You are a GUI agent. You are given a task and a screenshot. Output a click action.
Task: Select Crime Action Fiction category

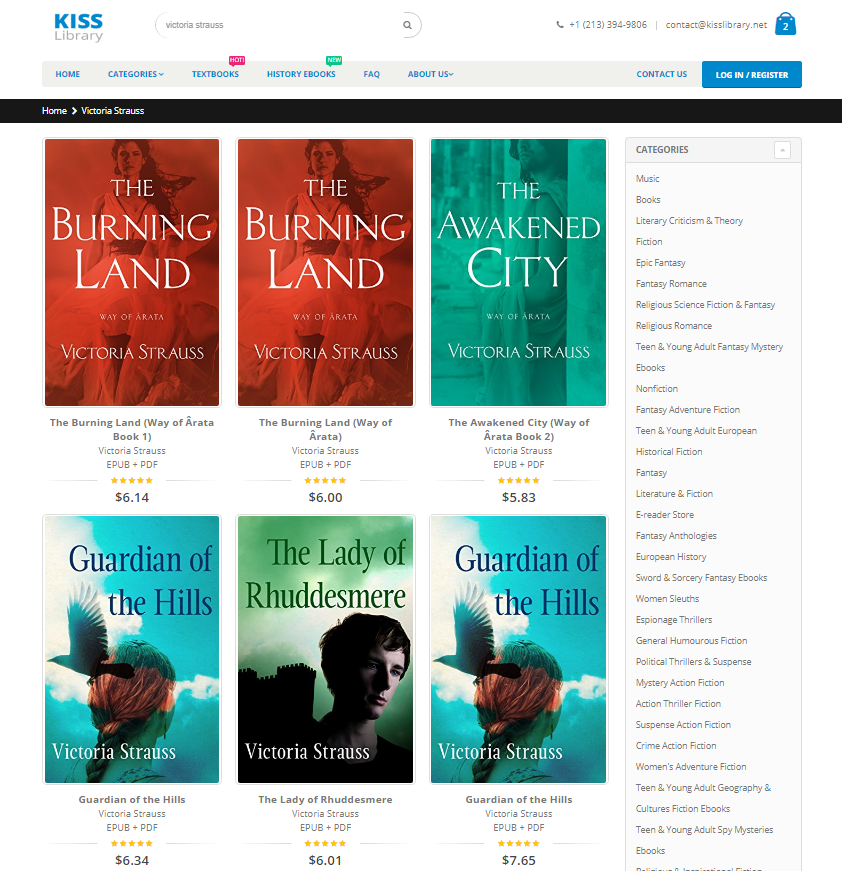pos(676,746)
